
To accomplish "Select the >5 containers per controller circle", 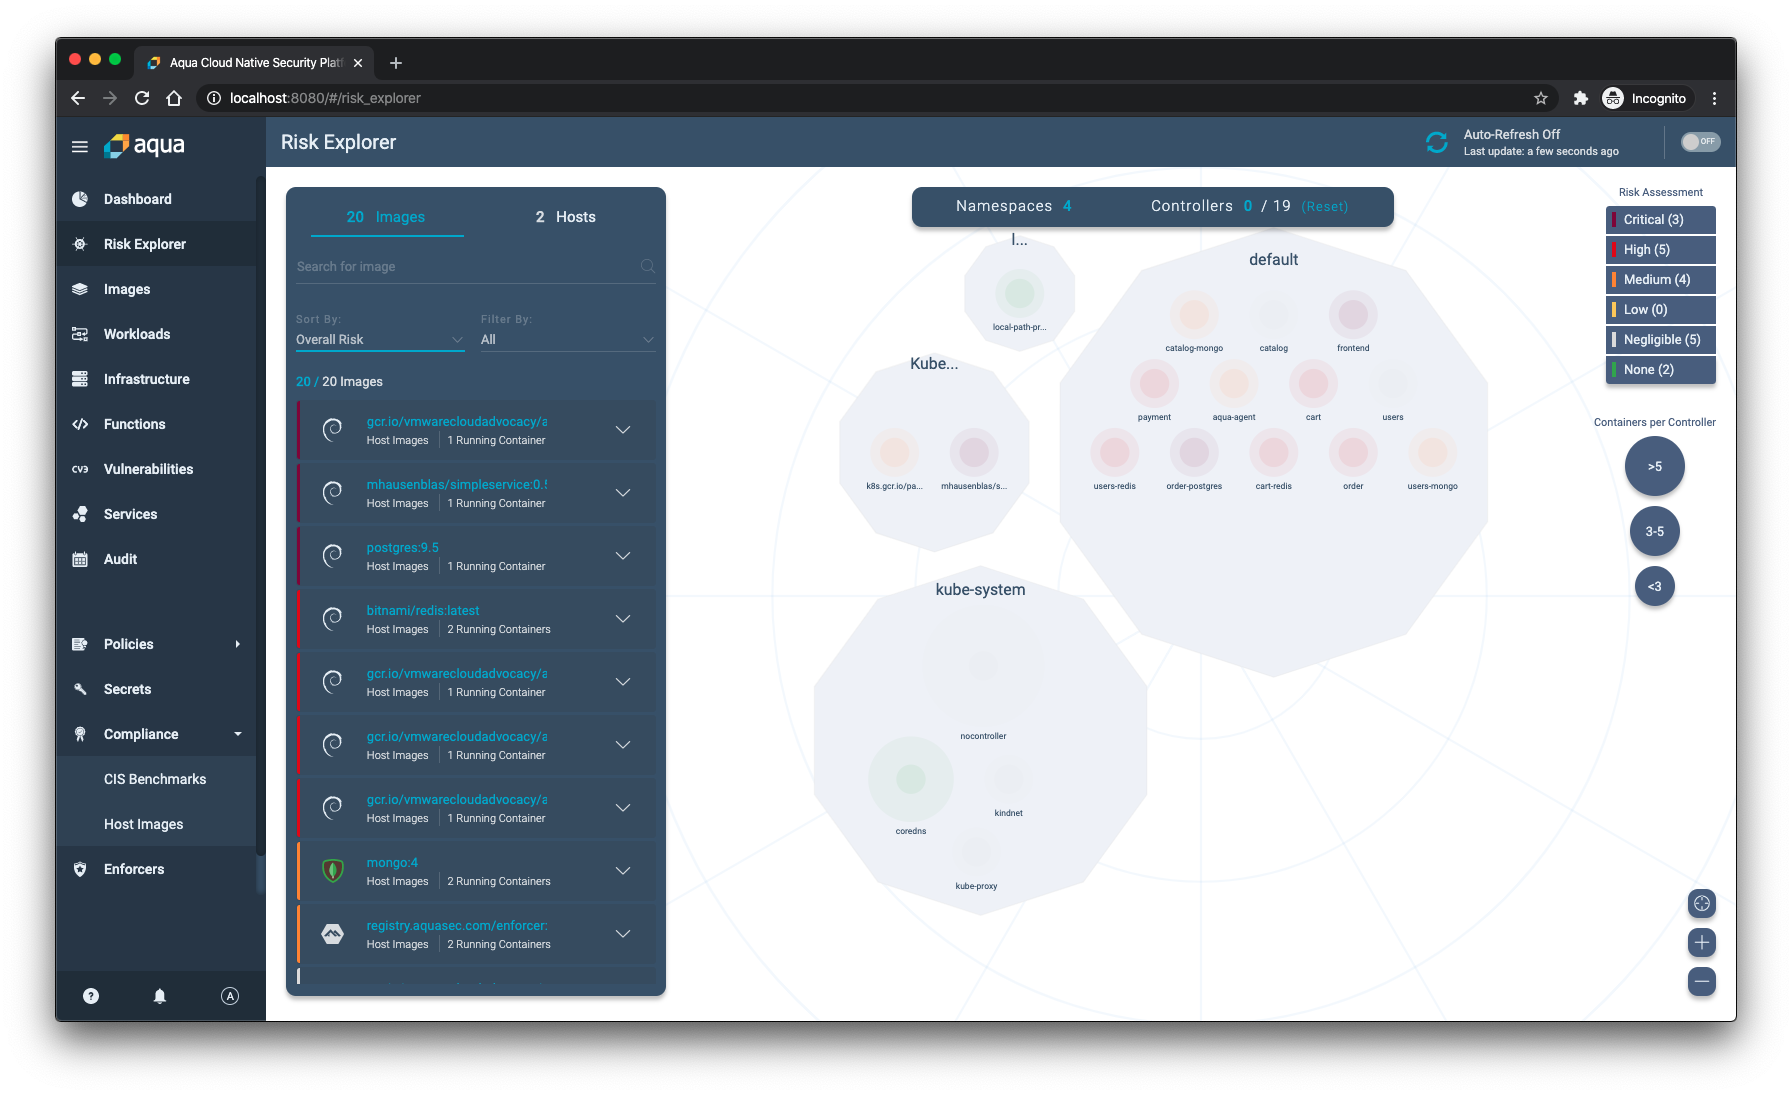I will [1655, 467].
